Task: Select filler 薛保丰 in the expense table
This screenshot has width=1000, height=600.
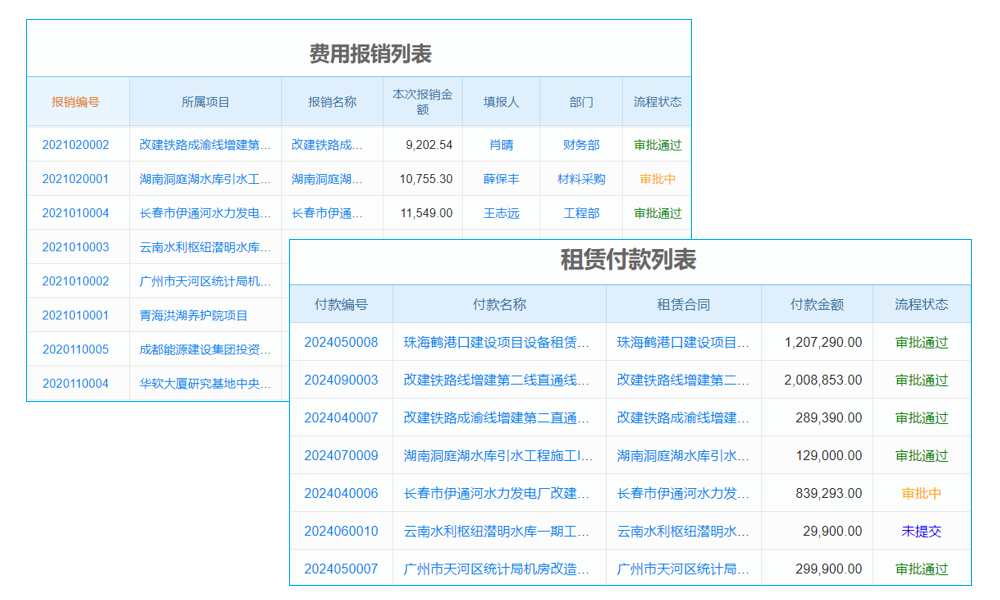Action: (x=500, y=179)
